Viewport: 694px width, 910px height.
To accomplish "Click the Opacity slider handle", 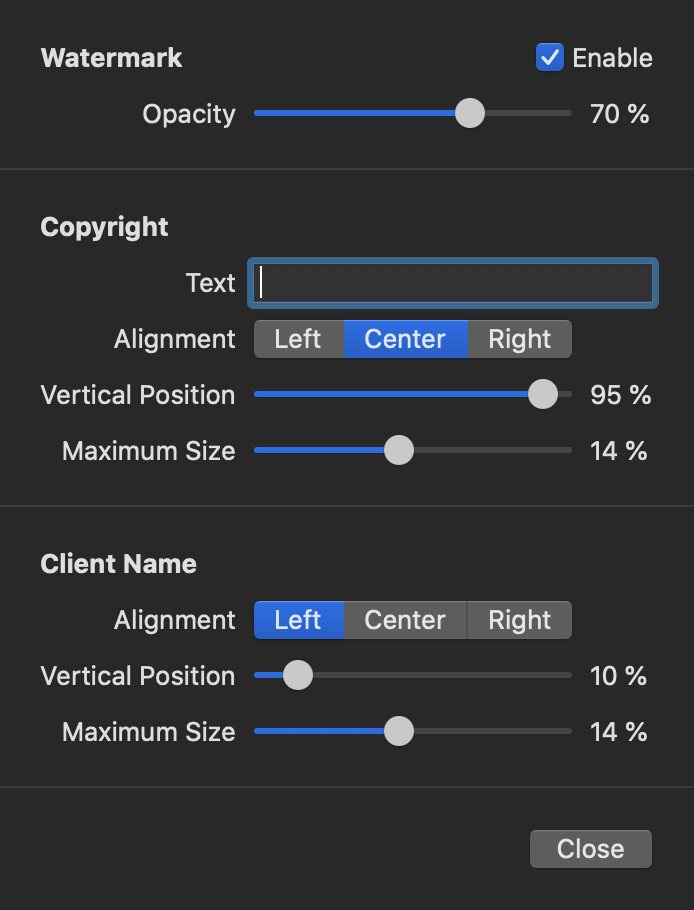I will (x=469, y=114).
